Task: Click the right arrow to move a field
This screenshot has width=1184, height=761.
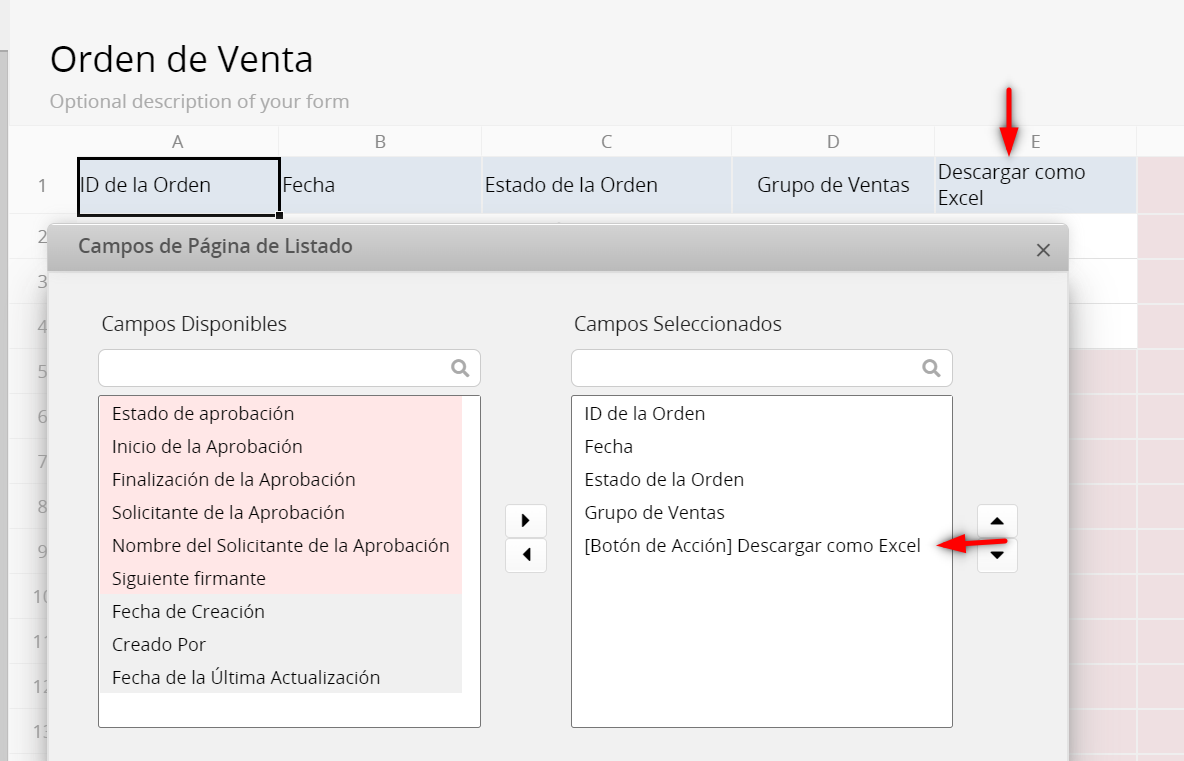Action: (x=525, y=520)
